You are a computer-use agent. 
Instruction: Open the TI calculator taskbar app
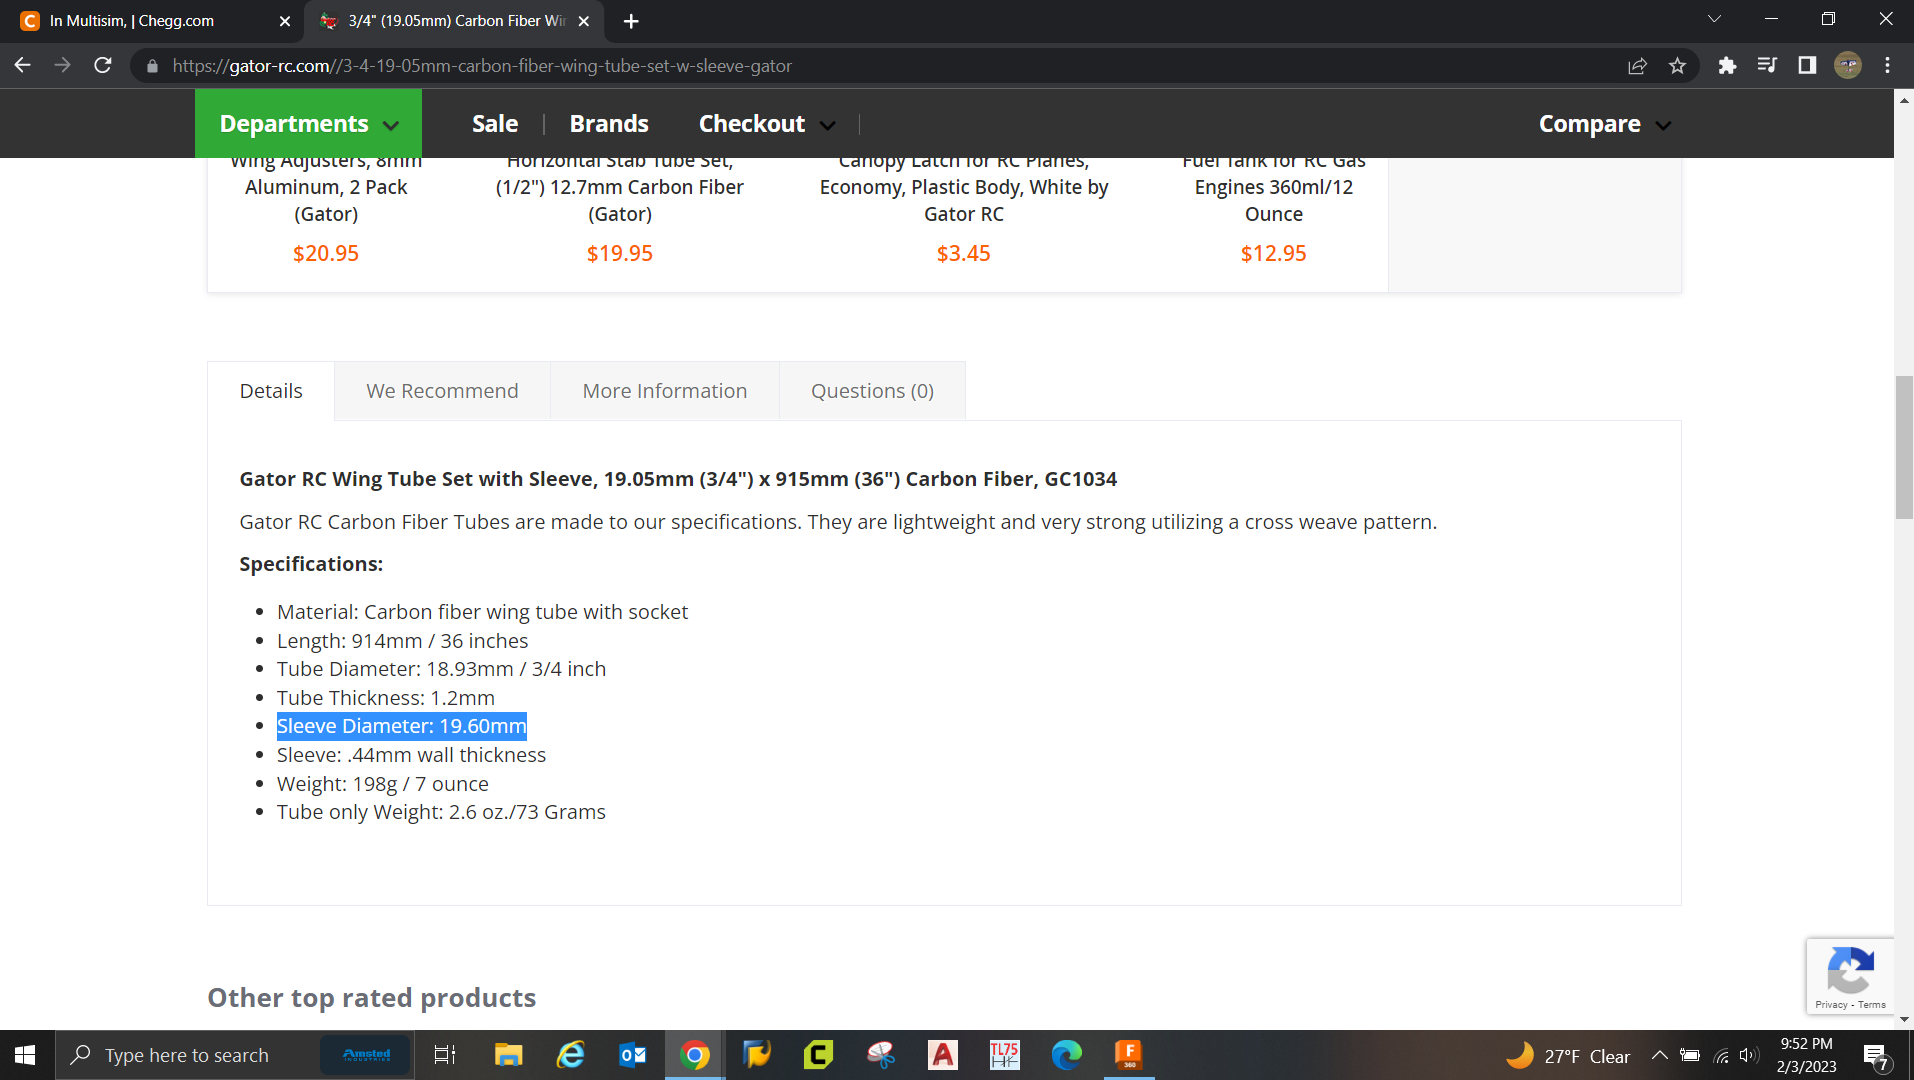coord(1005,1055)
